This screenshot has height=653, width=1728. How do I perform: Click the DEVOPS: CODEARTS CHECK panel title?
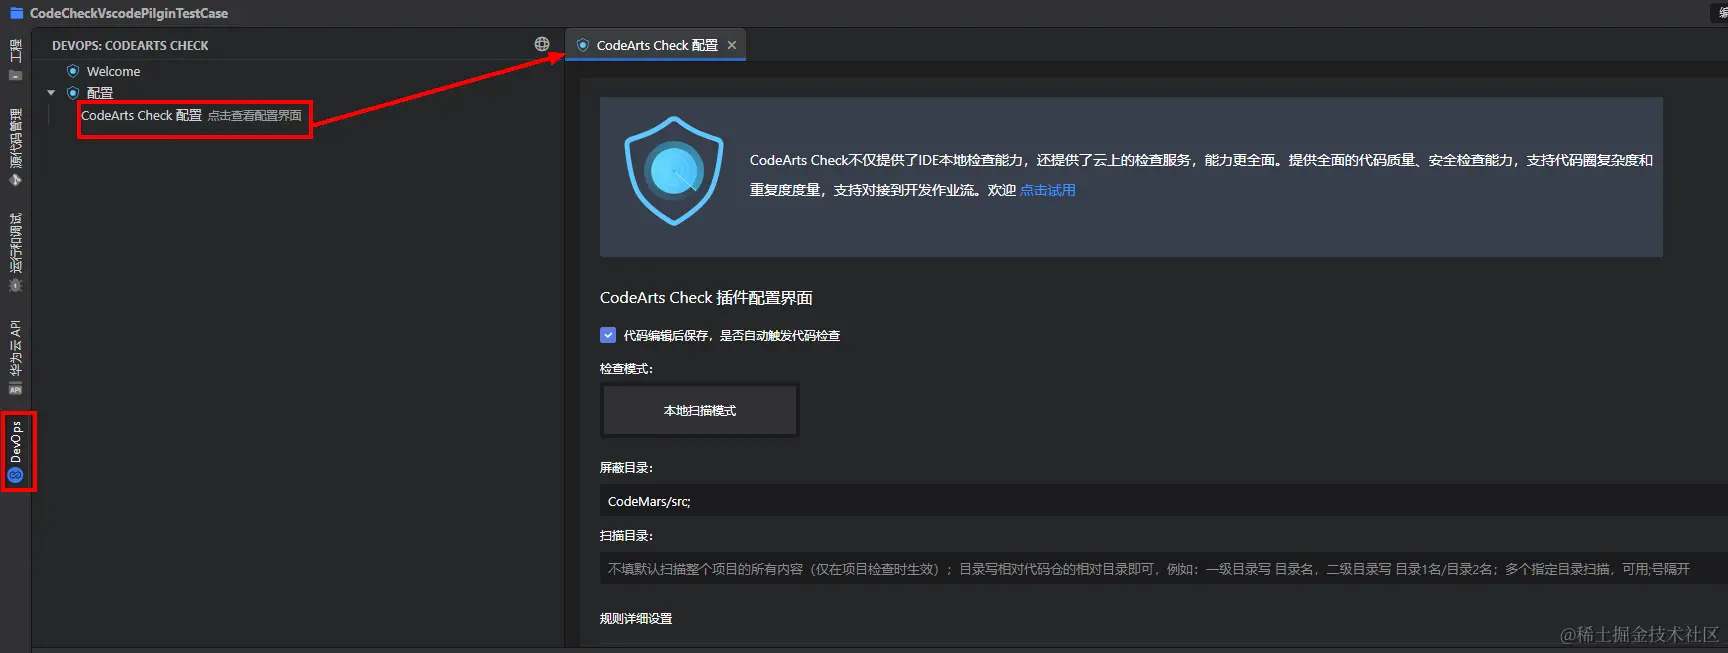130,46
